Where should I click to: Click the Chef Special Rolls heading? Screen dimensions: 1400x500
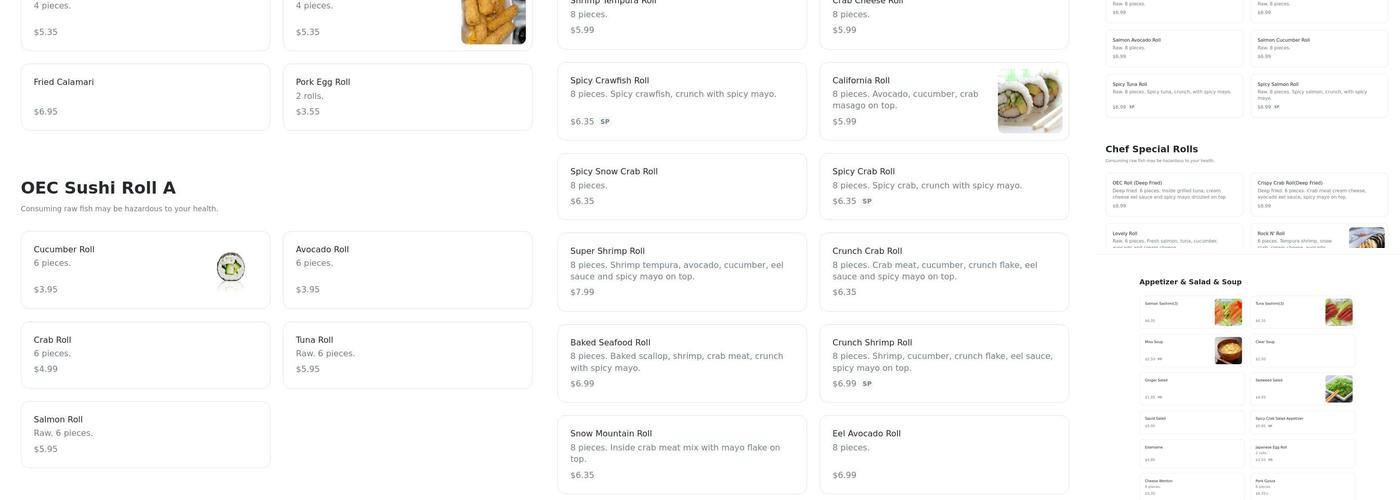click(1151, 149)
